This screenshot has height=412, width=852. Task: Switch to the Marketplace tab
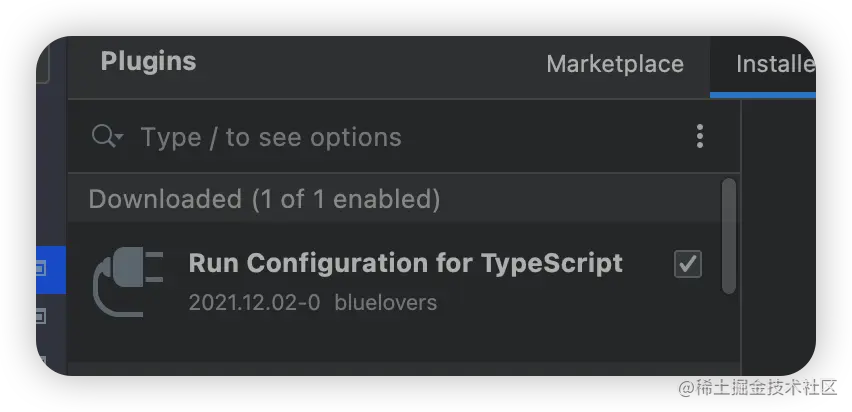[615, 64]
